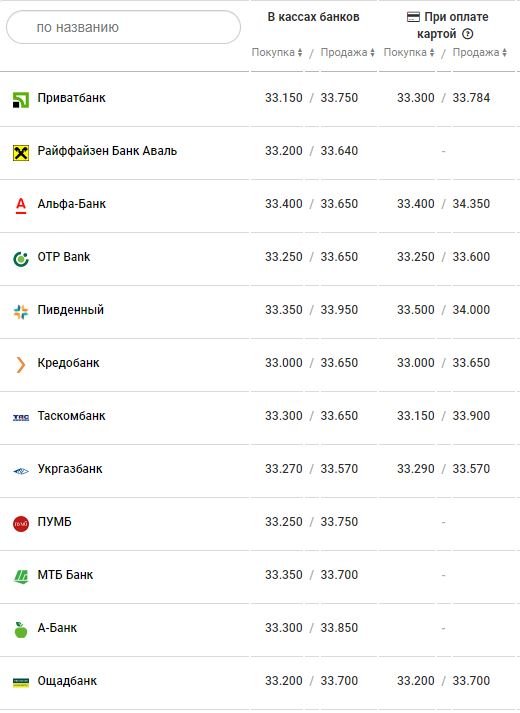
Task: Open the Ощадбанк bank link
Action: (x=67, y=681)
